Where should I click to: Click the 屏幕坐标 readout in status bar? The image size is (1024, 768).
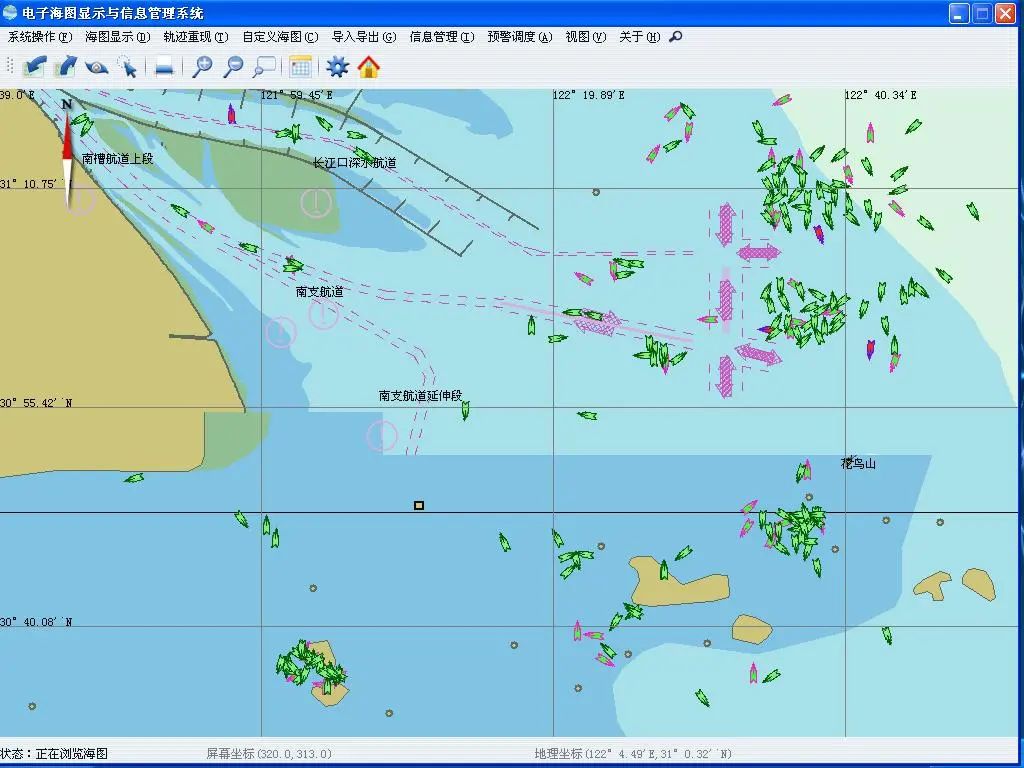[x=269, y=754]
